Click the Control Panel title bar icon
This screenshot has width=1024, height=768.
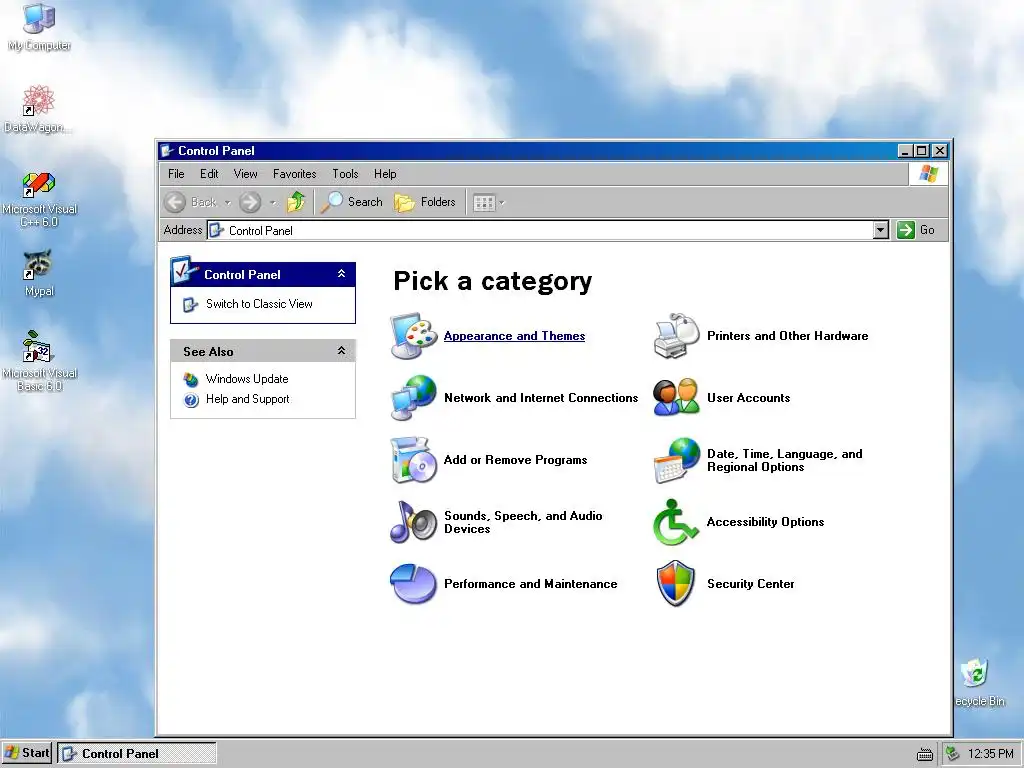pyautogui.click(x=167, y=151)
